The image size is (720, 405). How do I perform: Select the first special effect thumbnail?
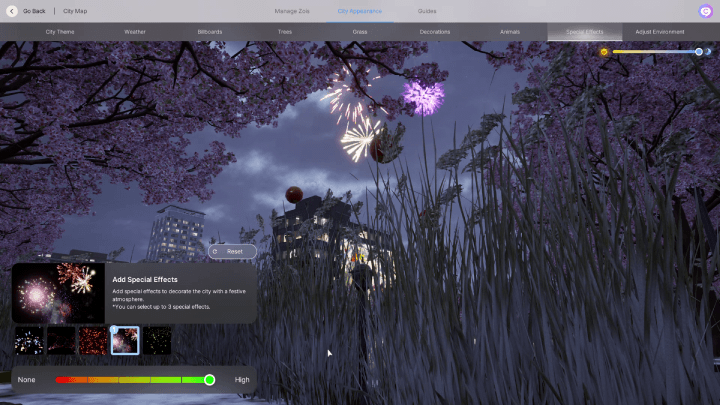coord(29,341)
